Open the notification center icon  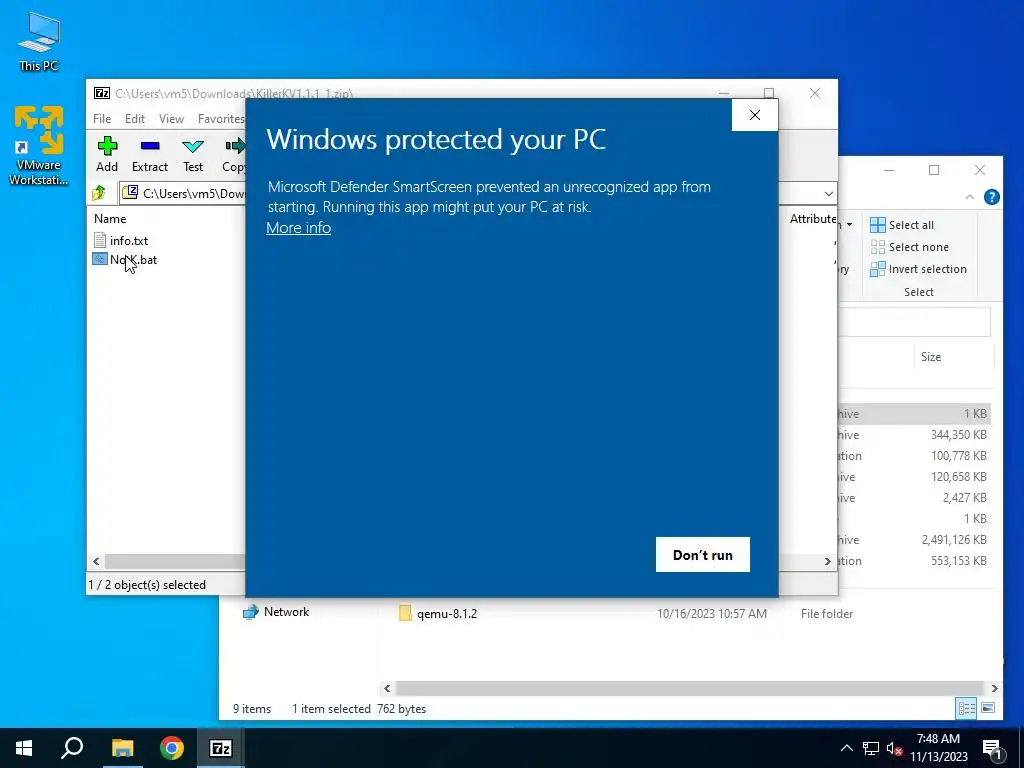point(992,748)
